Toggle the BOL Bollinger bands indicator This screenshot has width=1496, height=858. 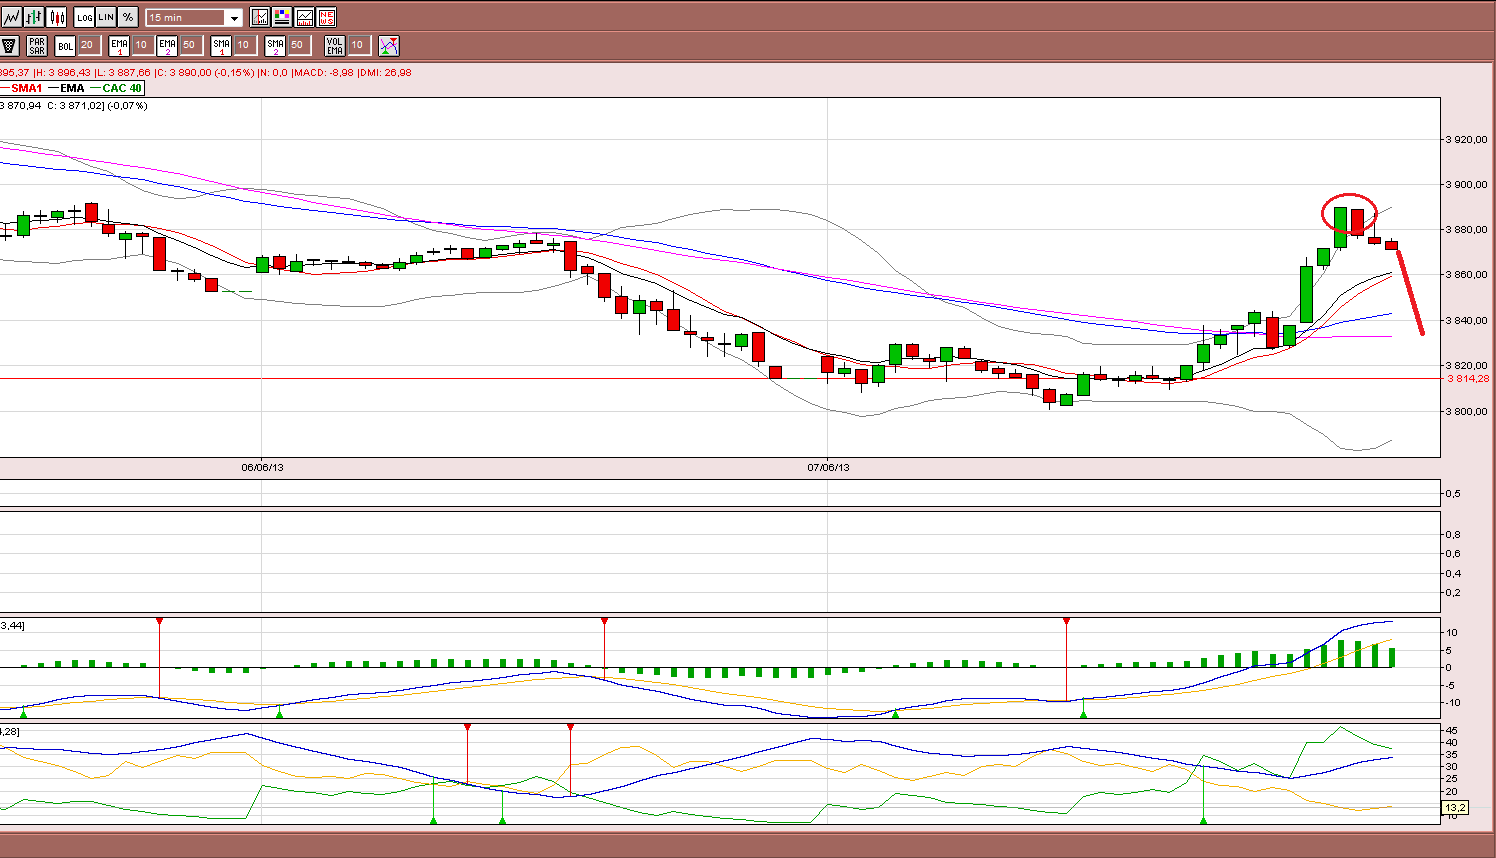(65, 45)
